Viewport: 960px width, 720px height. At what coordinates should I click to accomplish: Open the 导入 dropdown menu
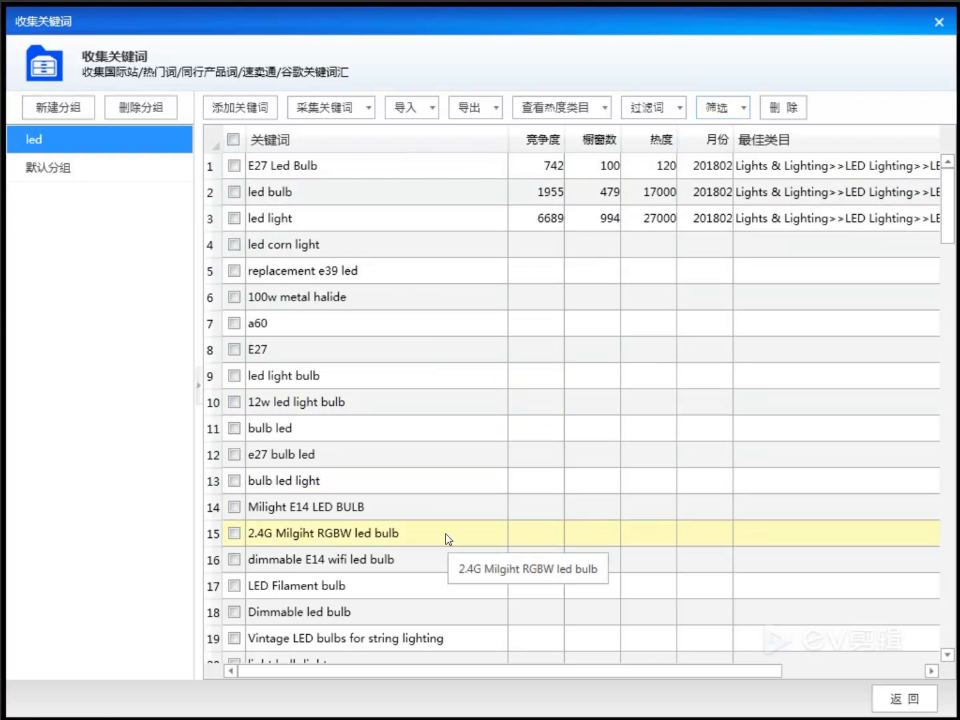point(411,108)
